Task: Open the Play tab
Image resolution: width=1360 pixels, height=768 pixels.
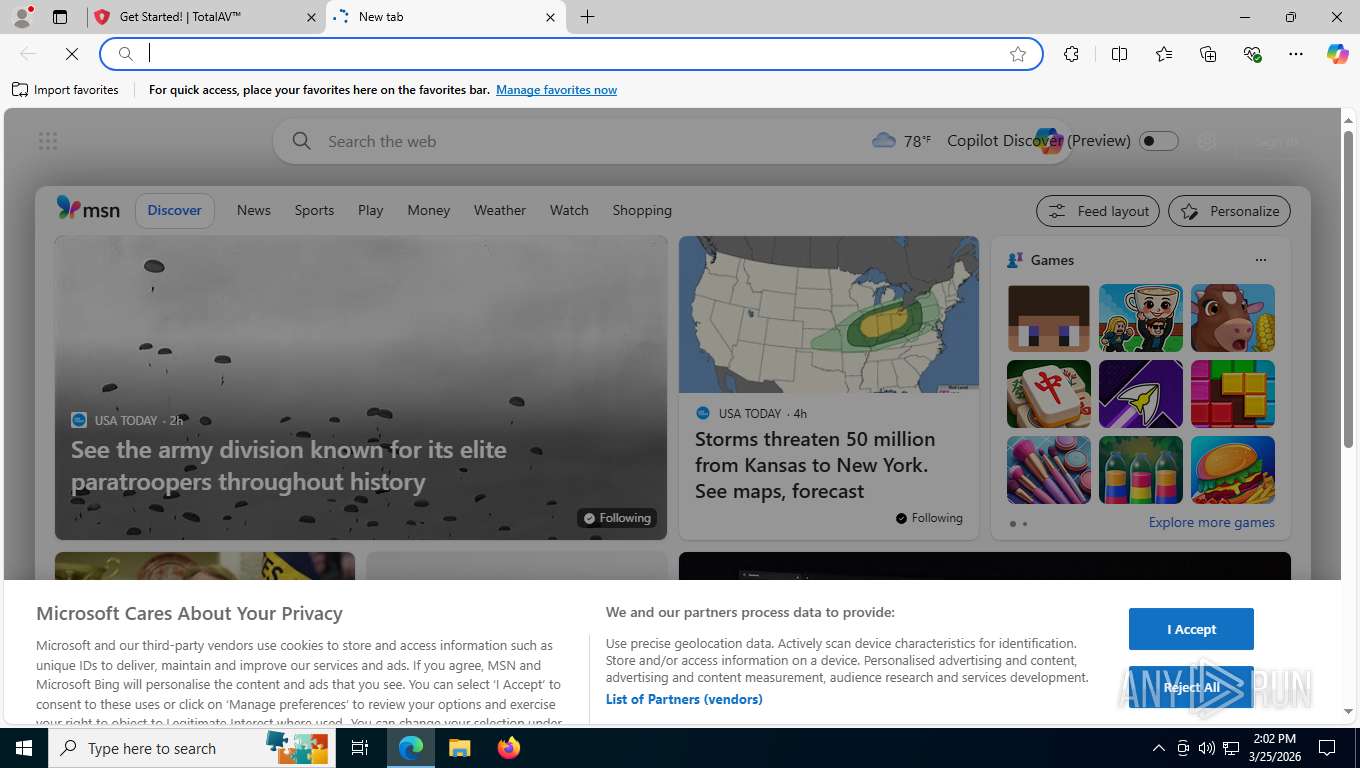Action: click(371, 210)
